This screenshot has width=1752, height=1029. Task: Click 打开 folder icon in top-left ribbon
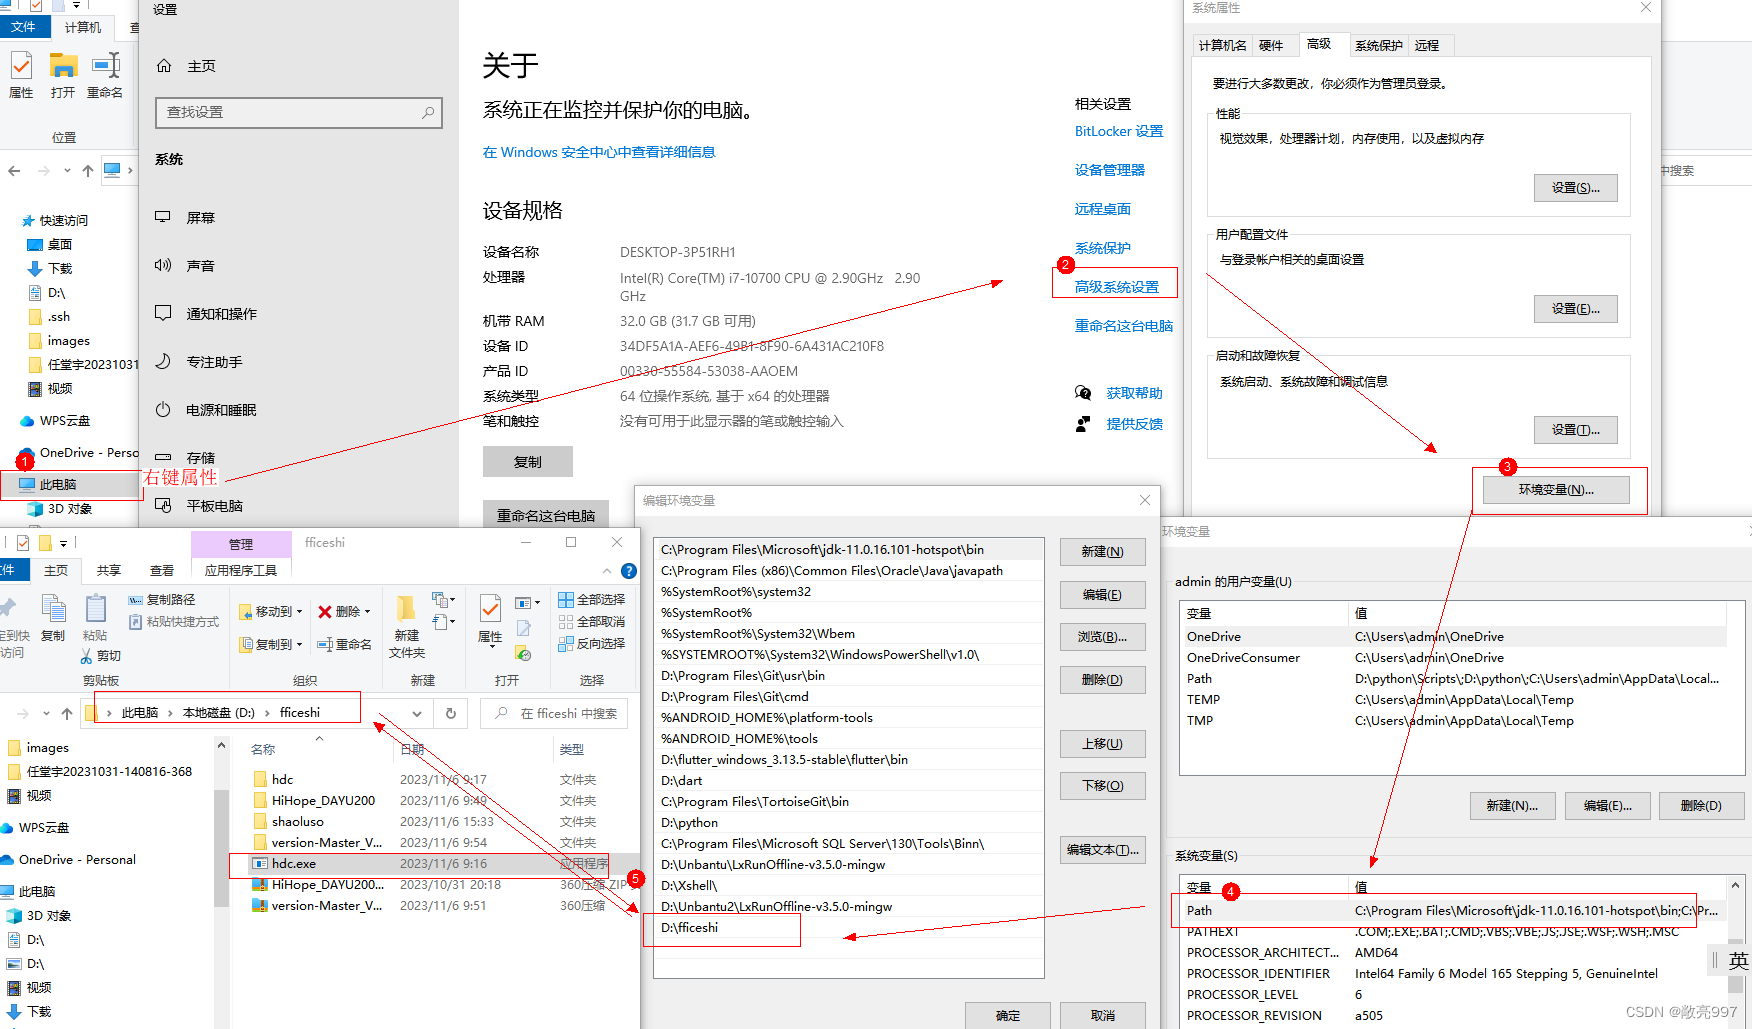[x=63, y=66]
